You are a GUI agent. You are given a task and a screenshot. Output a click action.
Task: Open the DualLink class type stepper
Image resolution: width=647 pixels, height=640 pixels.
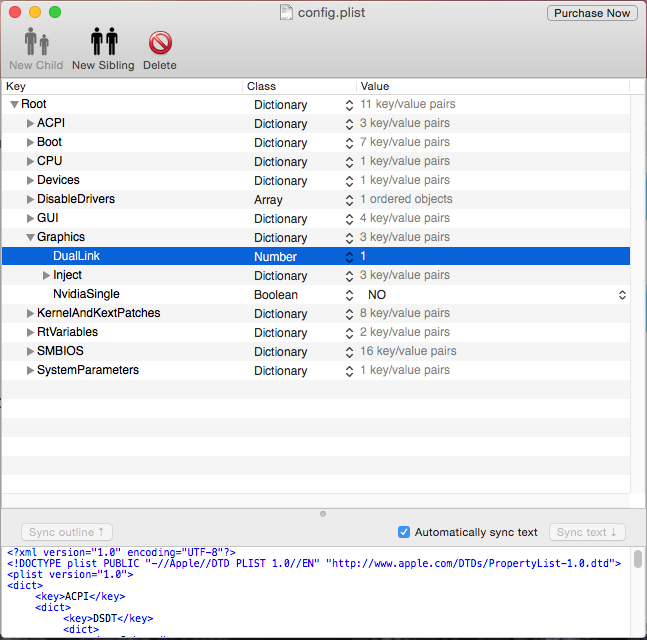[x=349, y=257]
